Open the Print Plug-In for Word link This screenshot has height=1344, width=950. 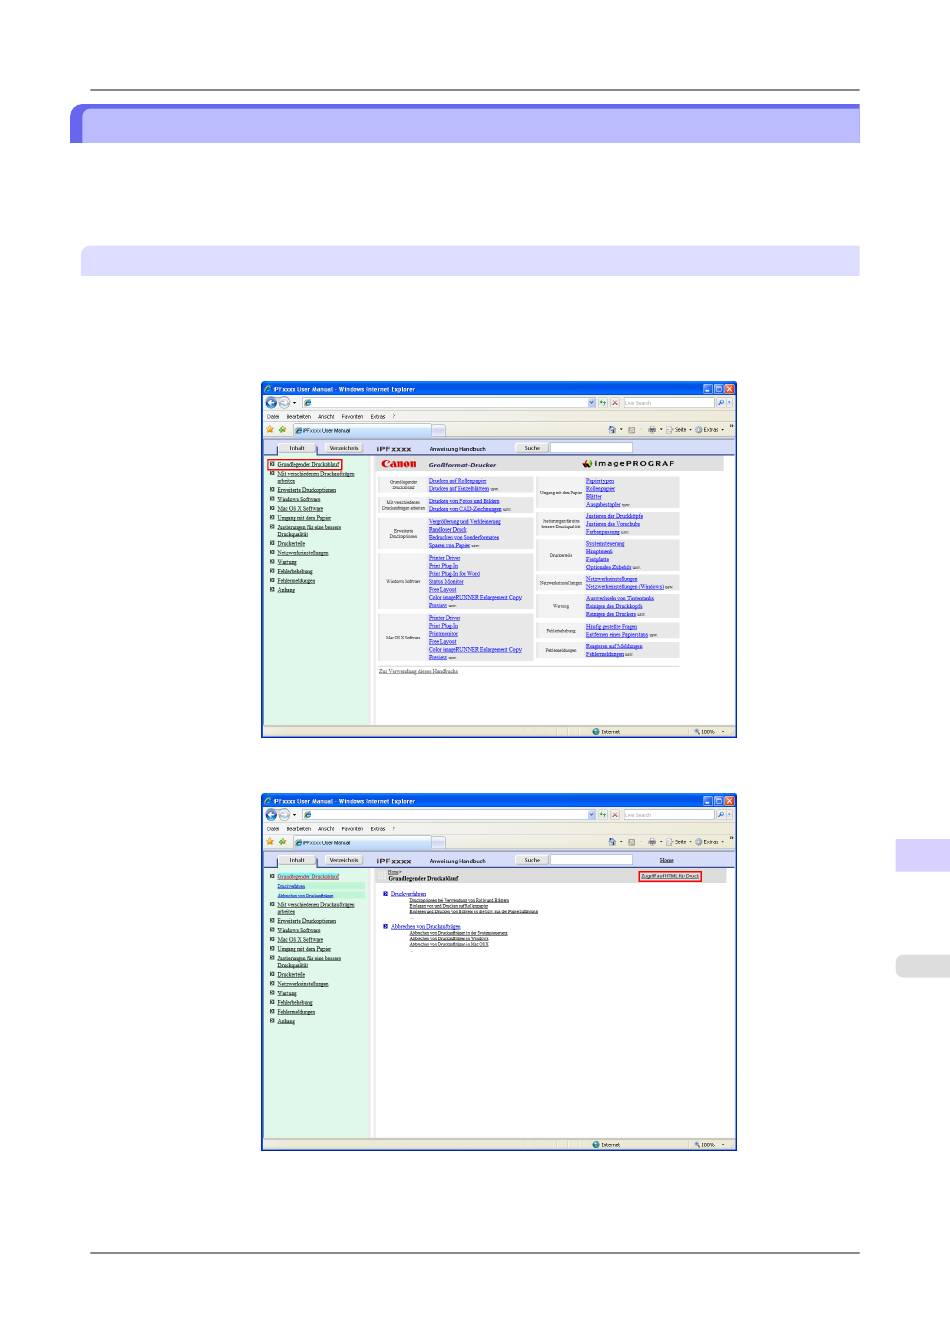[454, 574]
